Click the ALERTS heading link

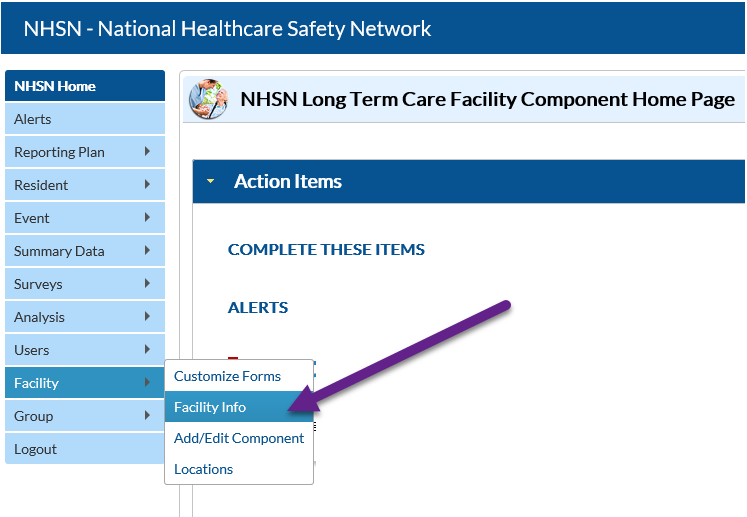(258, 308)
